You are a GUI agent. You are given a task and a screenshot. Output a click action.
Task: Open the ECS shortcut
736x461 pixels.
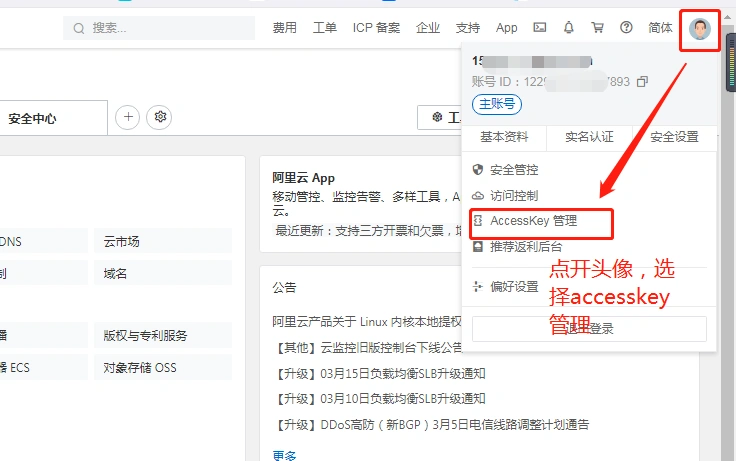(44, 367)
